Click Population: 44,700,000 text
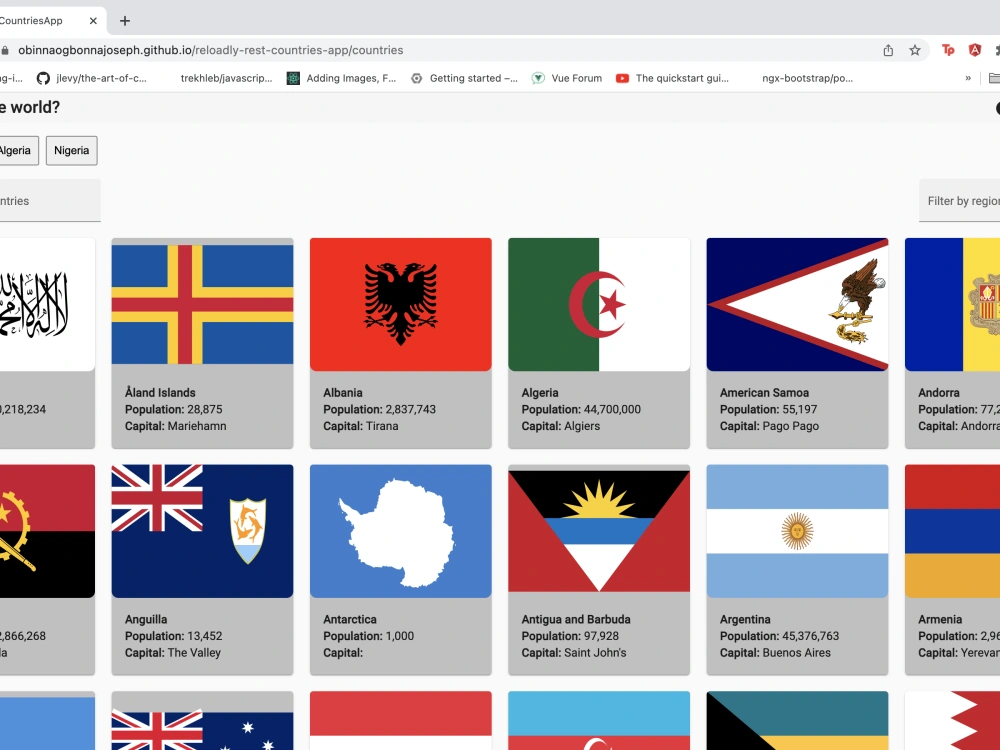The height and width of the screenshot is (750, 1000). click(581, 409)
